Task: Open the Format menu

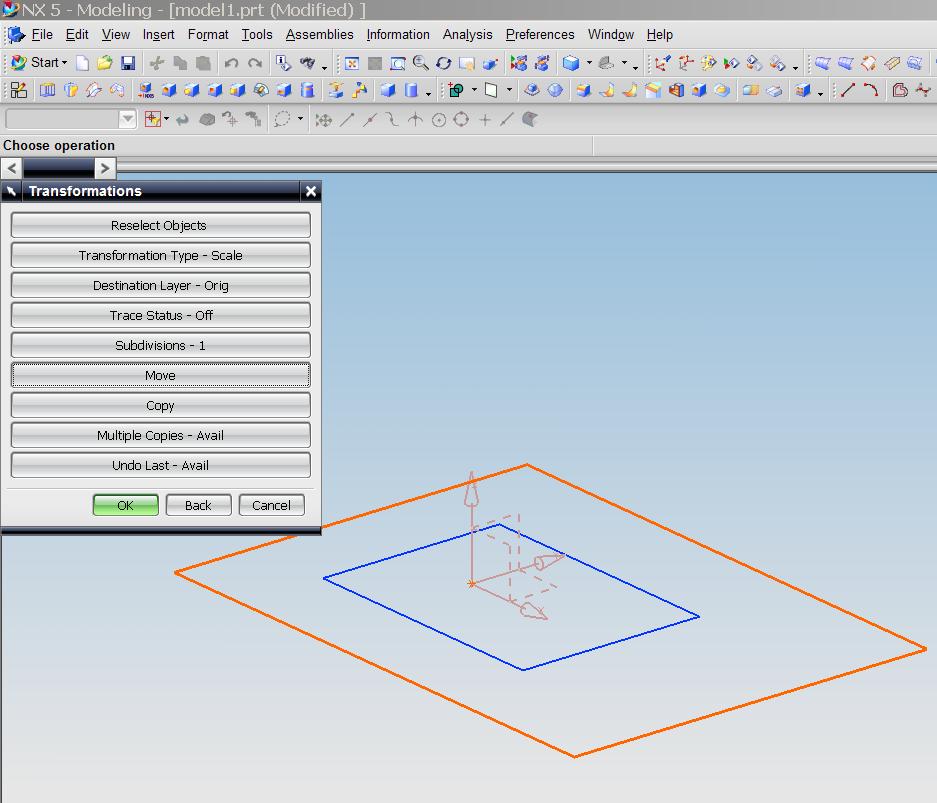Action: pyautogui.click(x=208, y=35)
